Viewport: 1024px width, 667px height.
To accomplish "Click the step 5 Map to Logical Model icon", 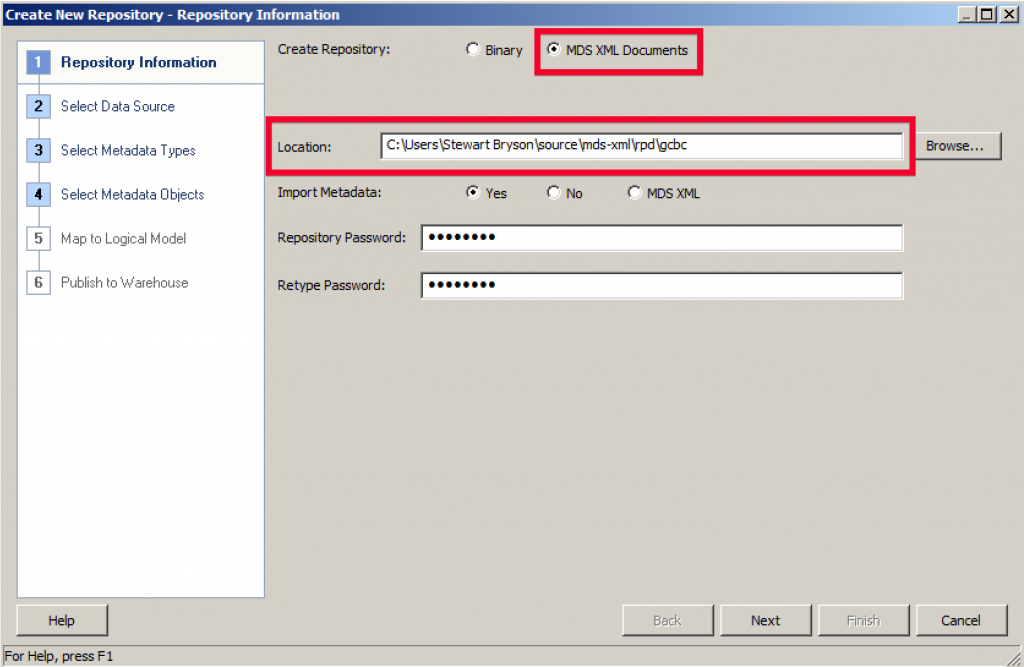I will point(38,238).
